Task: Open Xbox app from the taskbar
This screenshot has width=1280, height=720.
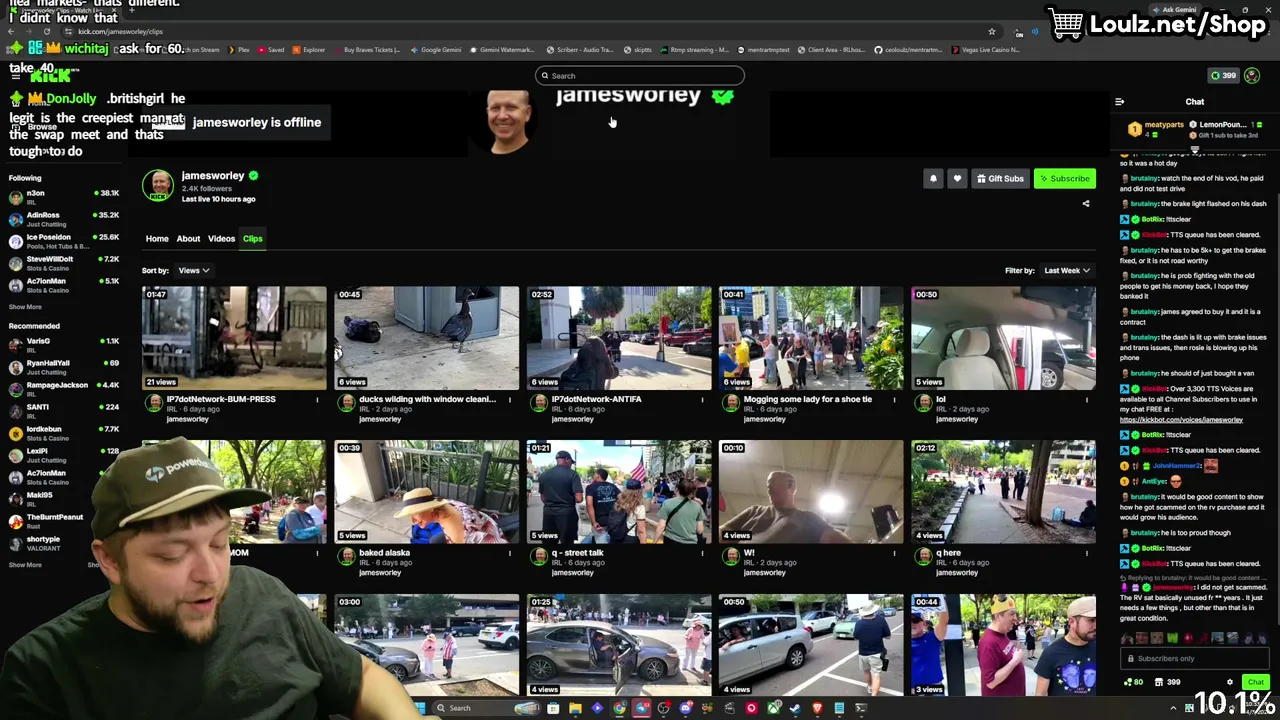Action: tap(773, 708)
